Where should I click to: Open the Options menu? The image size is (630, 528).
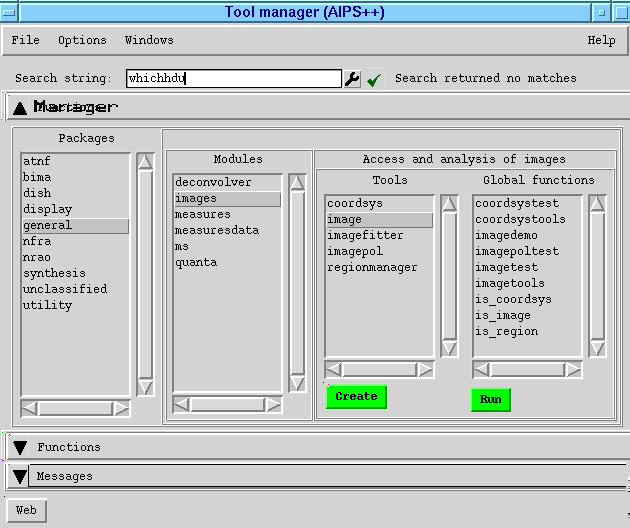(82, 40)
